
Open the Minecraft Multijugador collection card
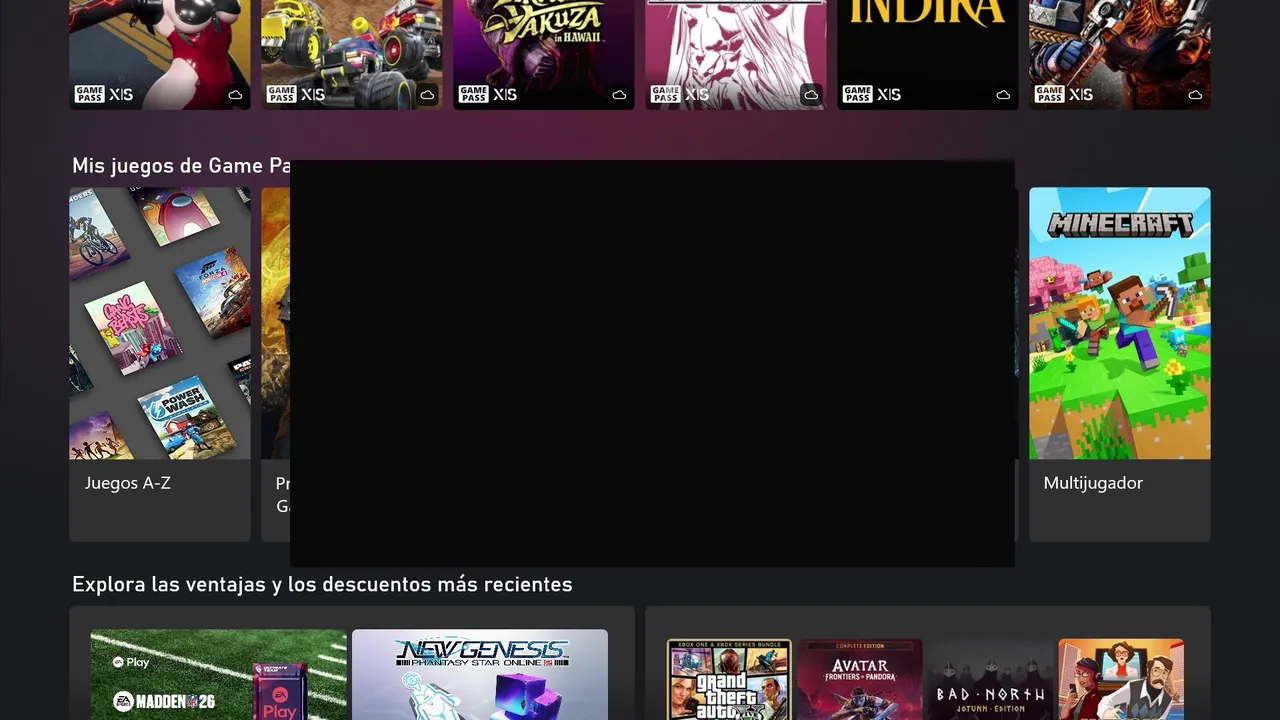(x=1120, y=364)
